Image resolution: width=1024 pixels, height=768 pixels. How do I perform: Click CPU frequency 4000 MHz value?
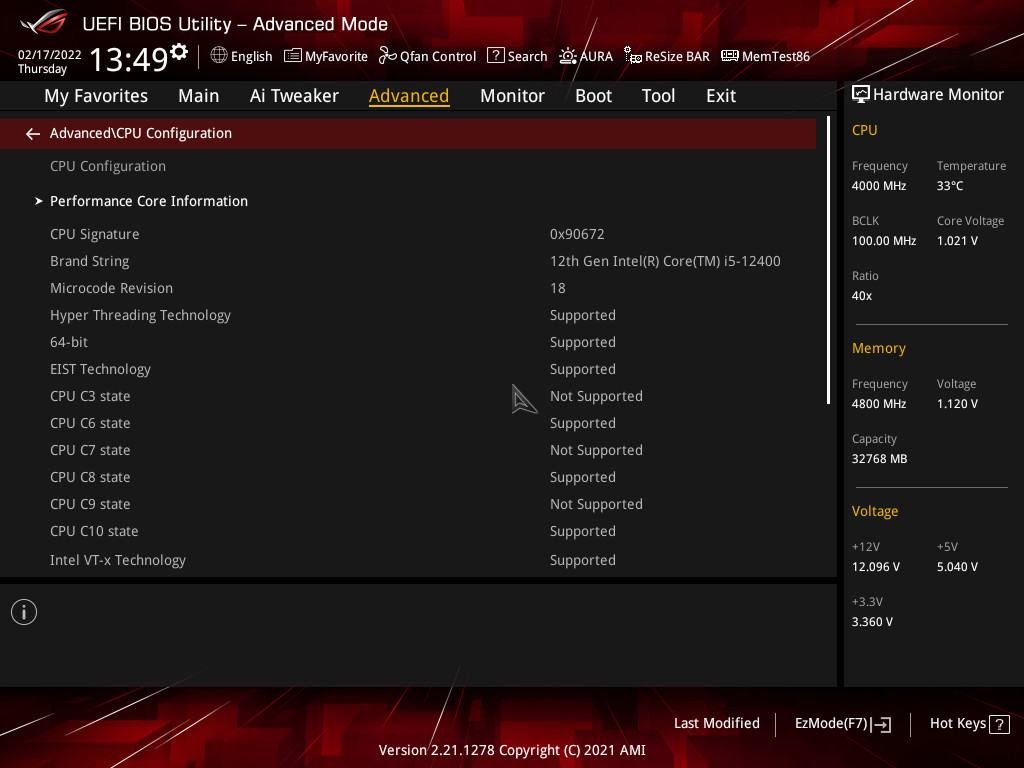[878, 186]
